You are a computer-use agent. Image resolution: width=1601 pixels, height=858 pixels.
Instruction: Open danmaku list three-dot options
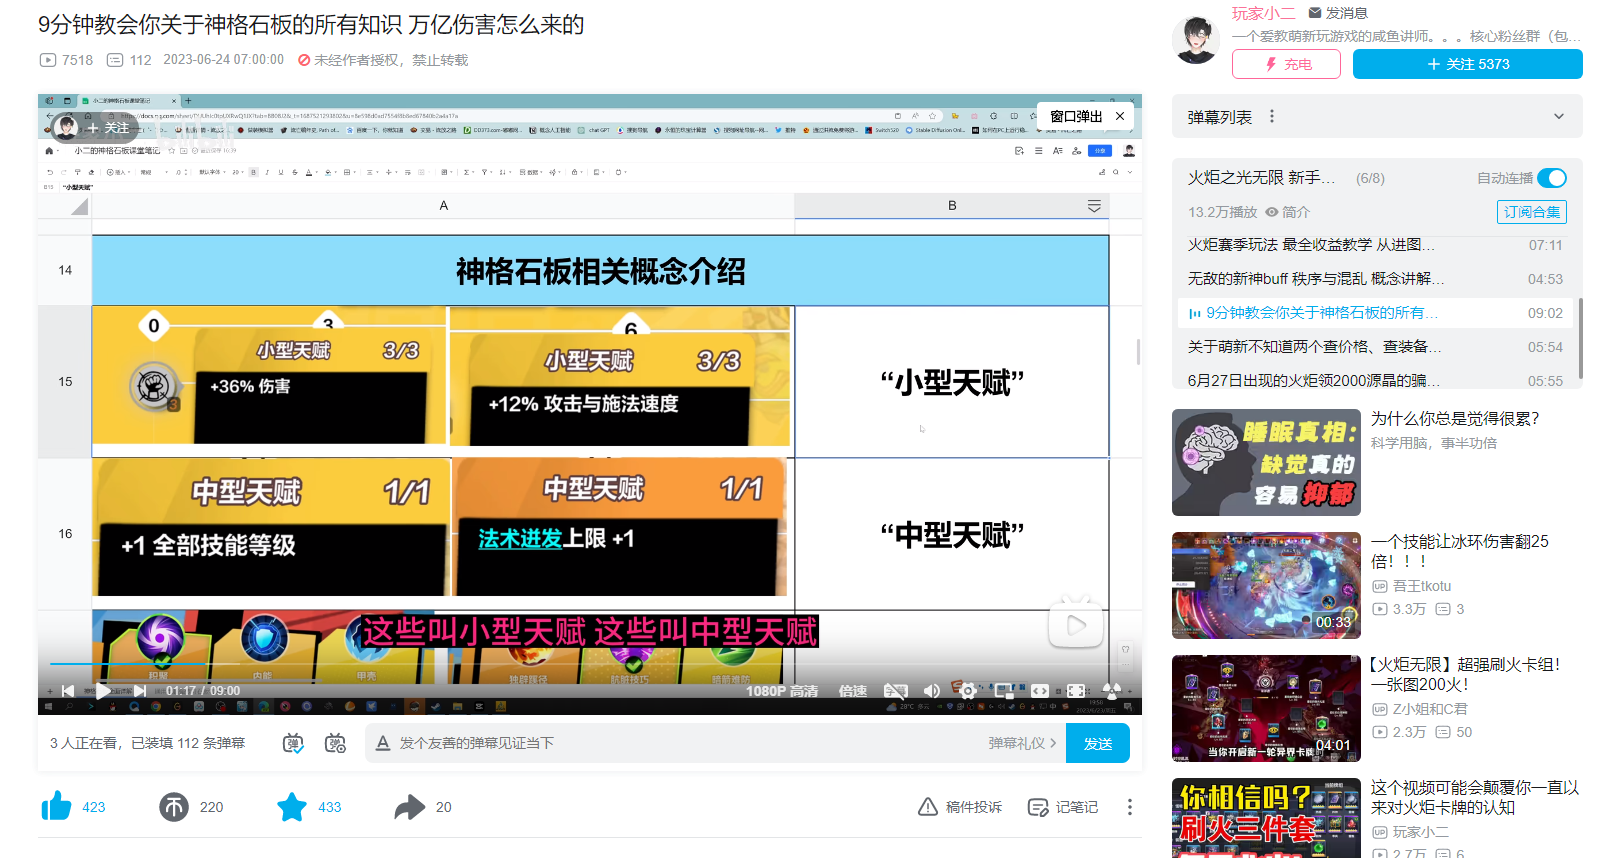tap(1272, 116)
